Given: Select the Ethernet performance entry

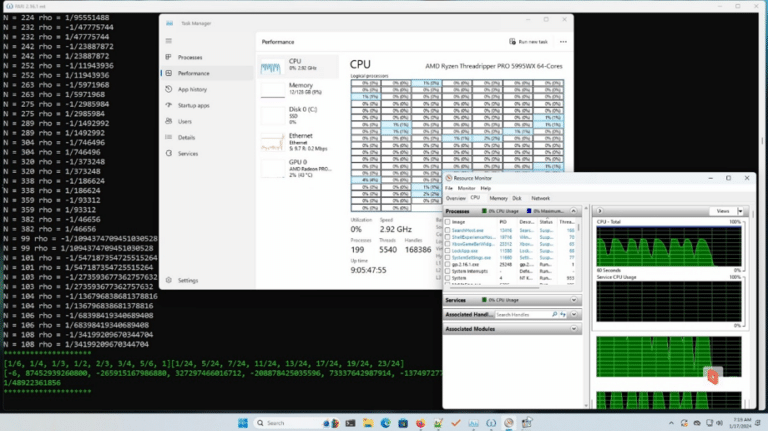Looking at the screenshot, I should pyautogui.click(x=298, y=142).
